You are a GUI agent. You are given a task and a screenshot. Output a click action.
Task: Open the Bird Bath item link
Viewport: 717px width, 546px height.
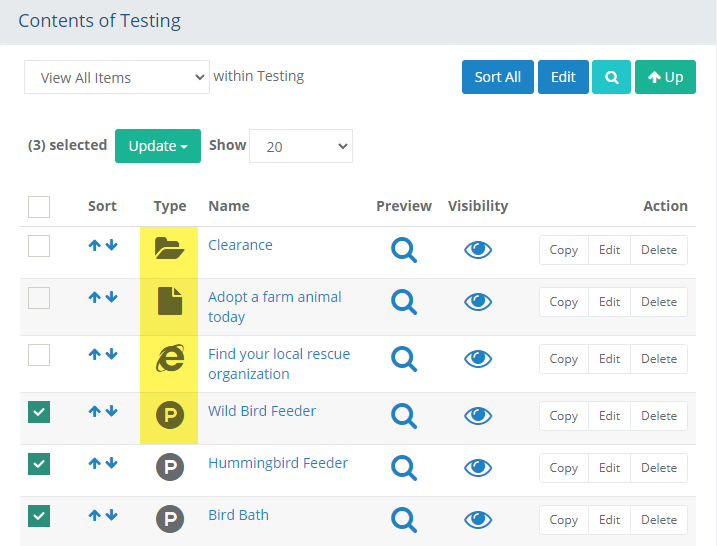point(238,515)
